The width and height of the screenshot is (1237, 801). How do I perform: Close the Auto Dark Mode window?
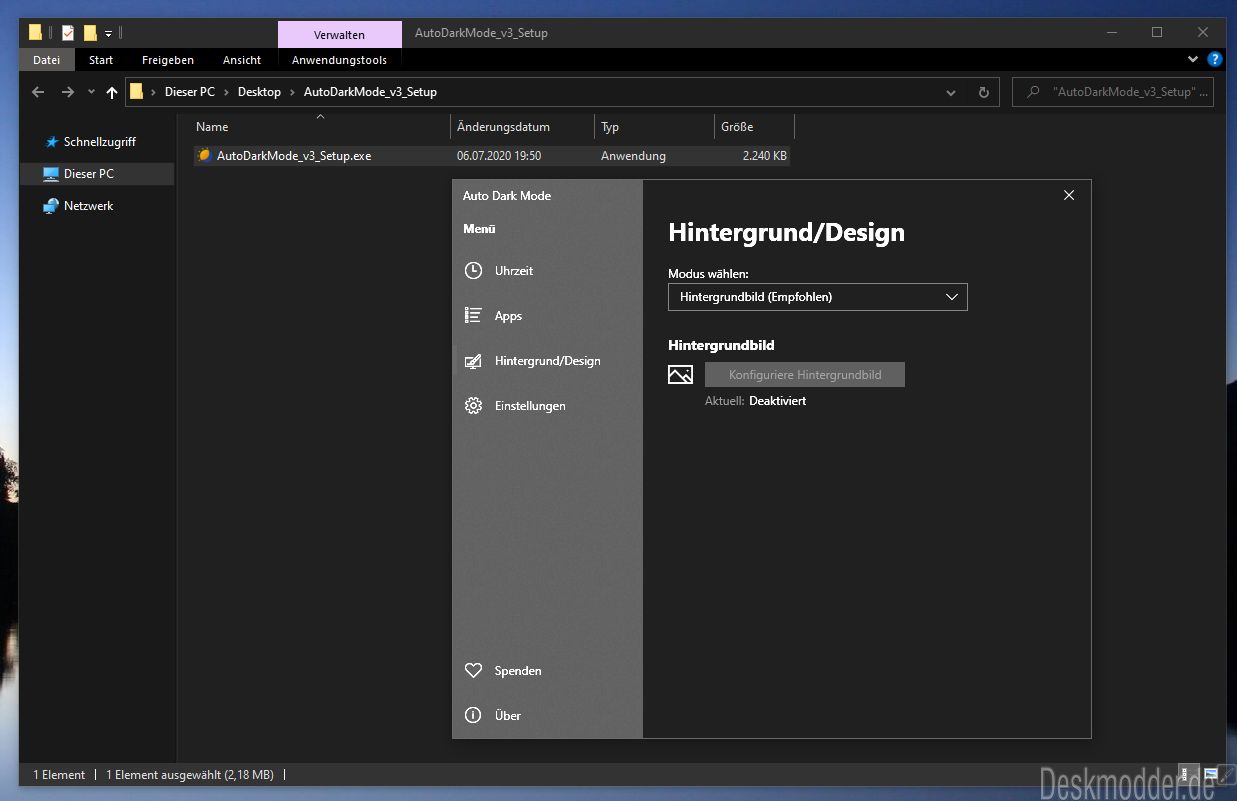point(1069,195)
